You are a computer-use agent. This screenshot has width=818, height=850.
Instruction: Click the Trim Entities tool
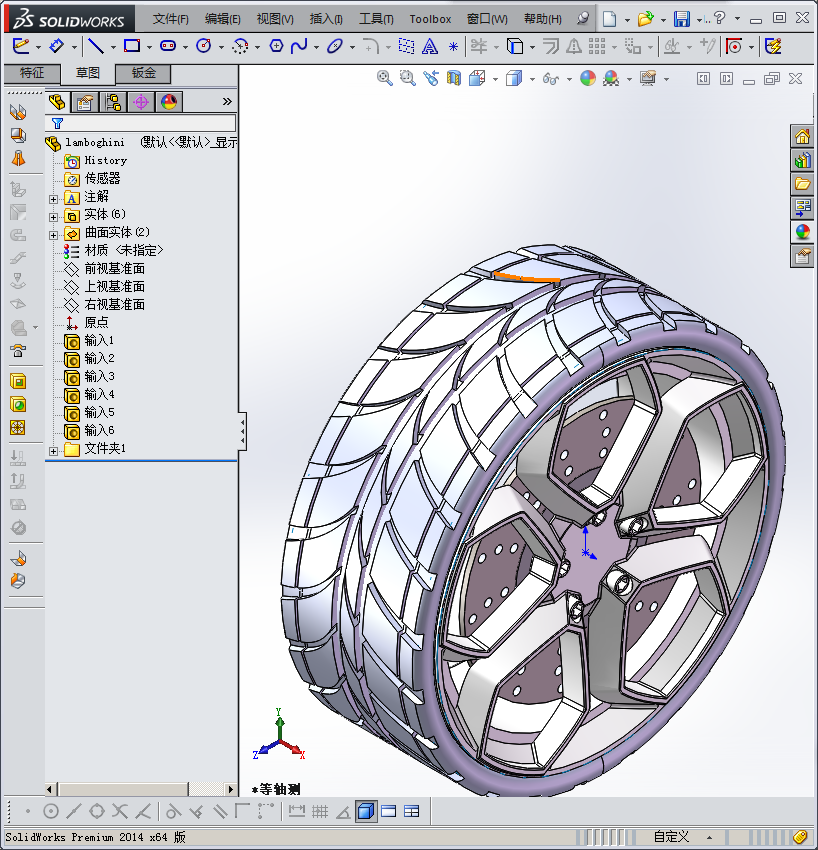(479, 46)
